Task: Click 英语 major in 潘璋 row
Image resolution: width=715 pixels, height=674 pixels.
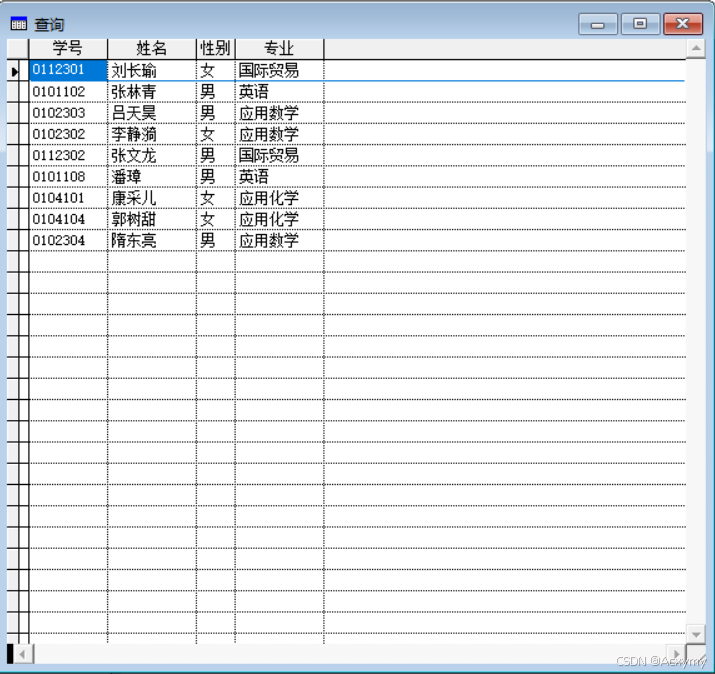Action: (280, 176)
